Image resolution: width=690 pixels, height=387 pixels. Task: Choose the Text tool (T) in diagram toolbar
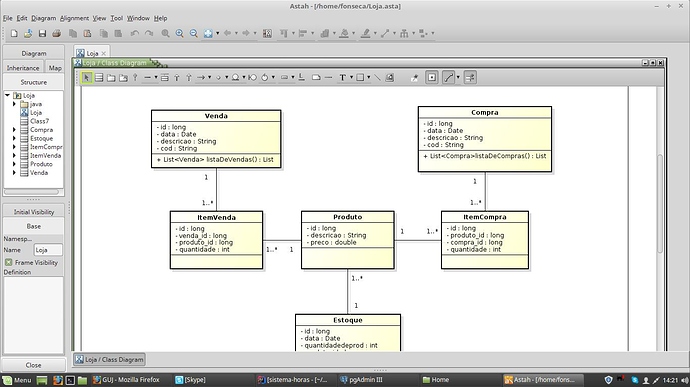tap(342, 78)
